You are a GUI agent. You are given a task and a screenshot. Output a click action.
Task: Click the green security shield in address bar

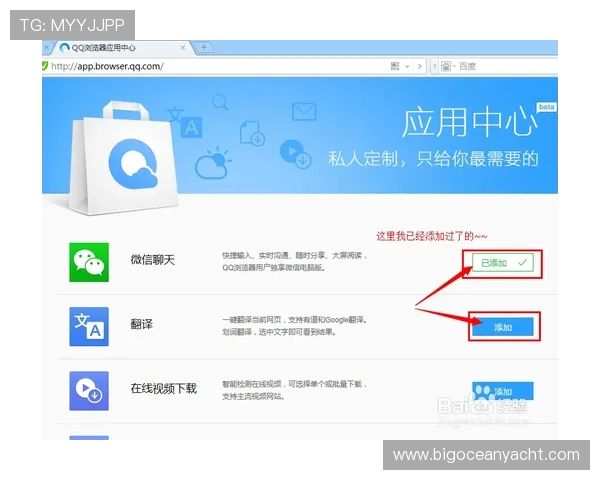click(45, 66)
